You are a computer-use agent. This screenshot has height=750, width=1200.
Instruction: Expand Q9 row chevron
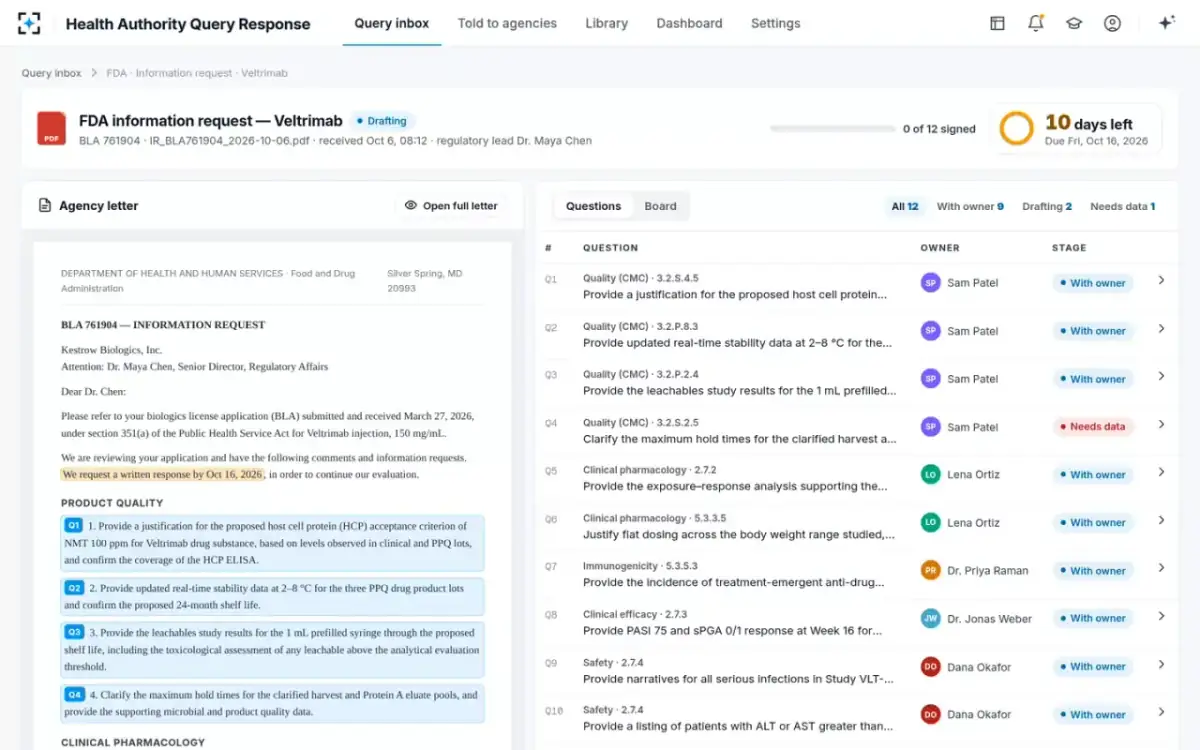coord(1161,665)
